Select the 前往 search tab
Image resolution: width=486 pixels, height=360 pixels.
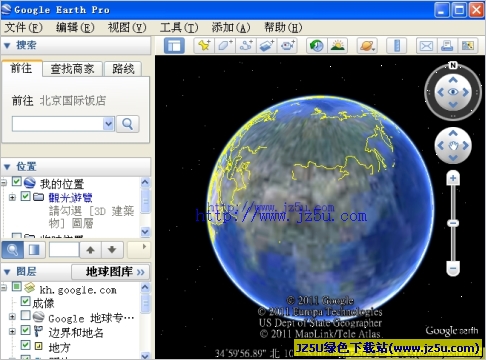tap(22, 68)
